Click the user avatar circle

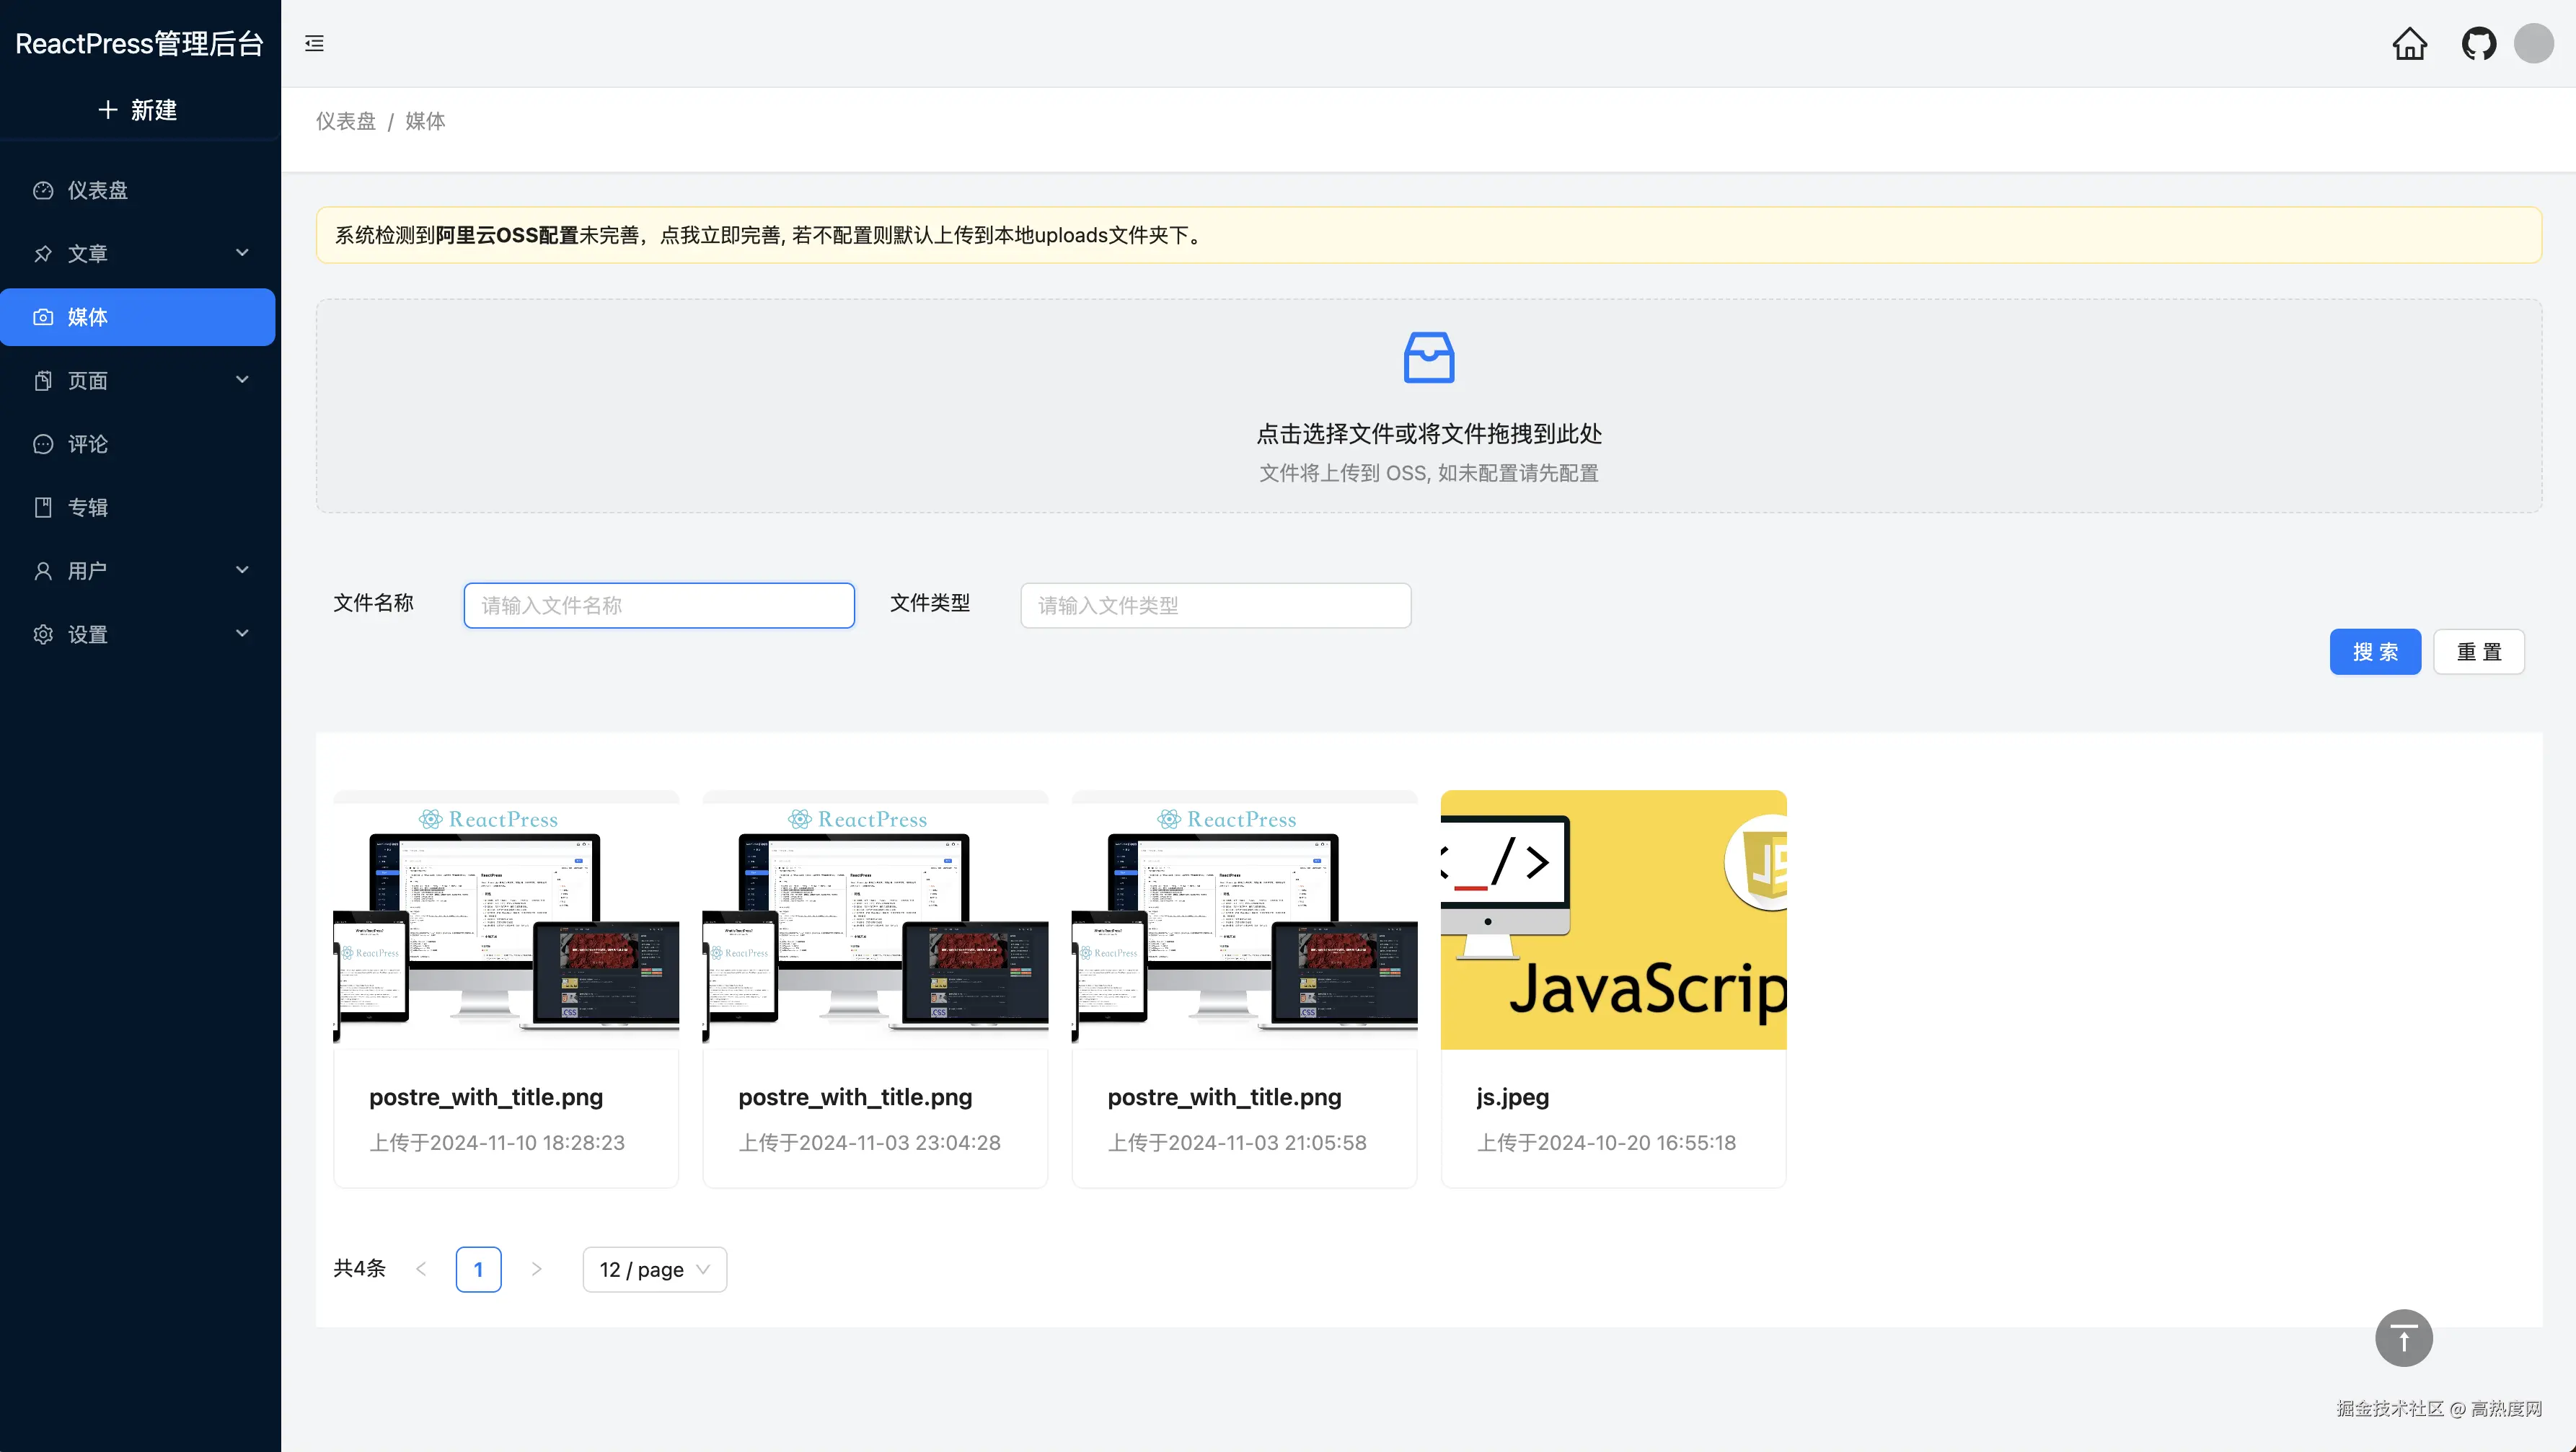2533,44
